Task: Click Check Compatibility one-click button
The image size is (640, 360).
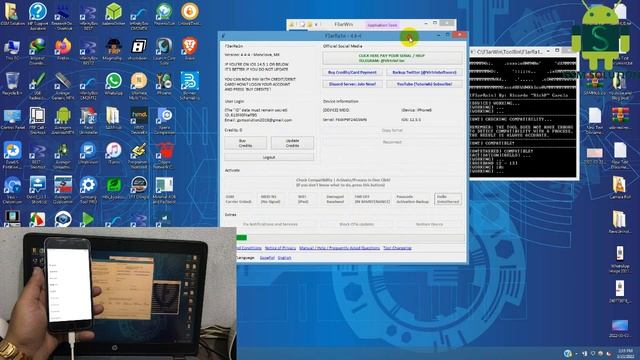Action: (x=343, y=182)
